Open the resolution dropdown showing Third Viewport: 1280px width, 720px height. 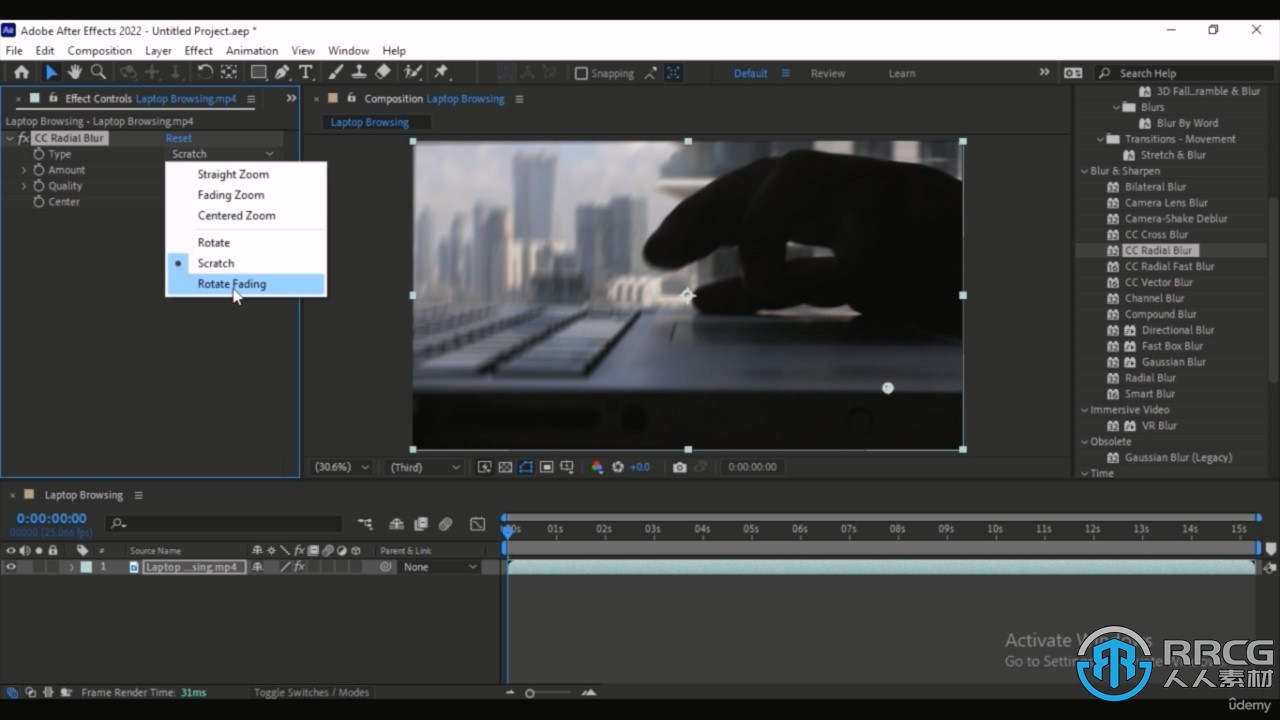423,466
